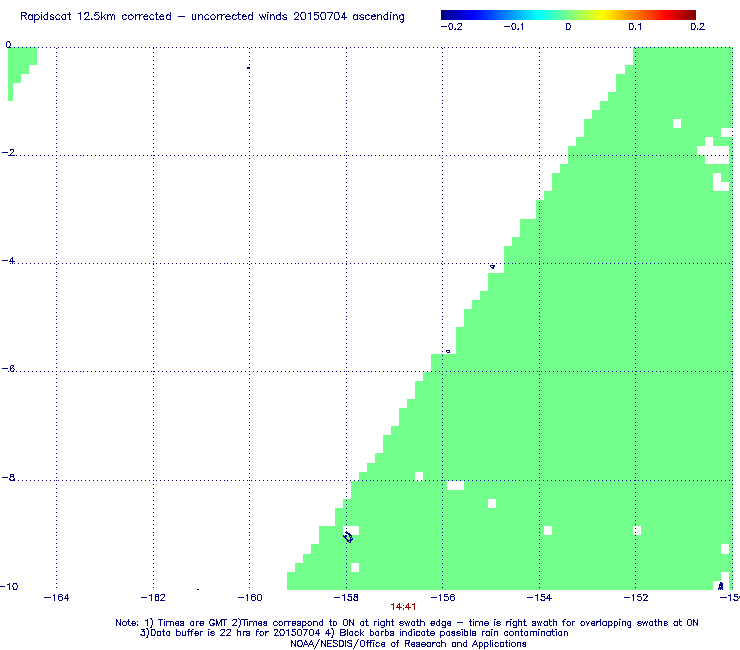Image resolution: width=740 pixels, height=650 pixels.
Task: Click the 0 latitude label at the top left
Action: pos(8,45)
